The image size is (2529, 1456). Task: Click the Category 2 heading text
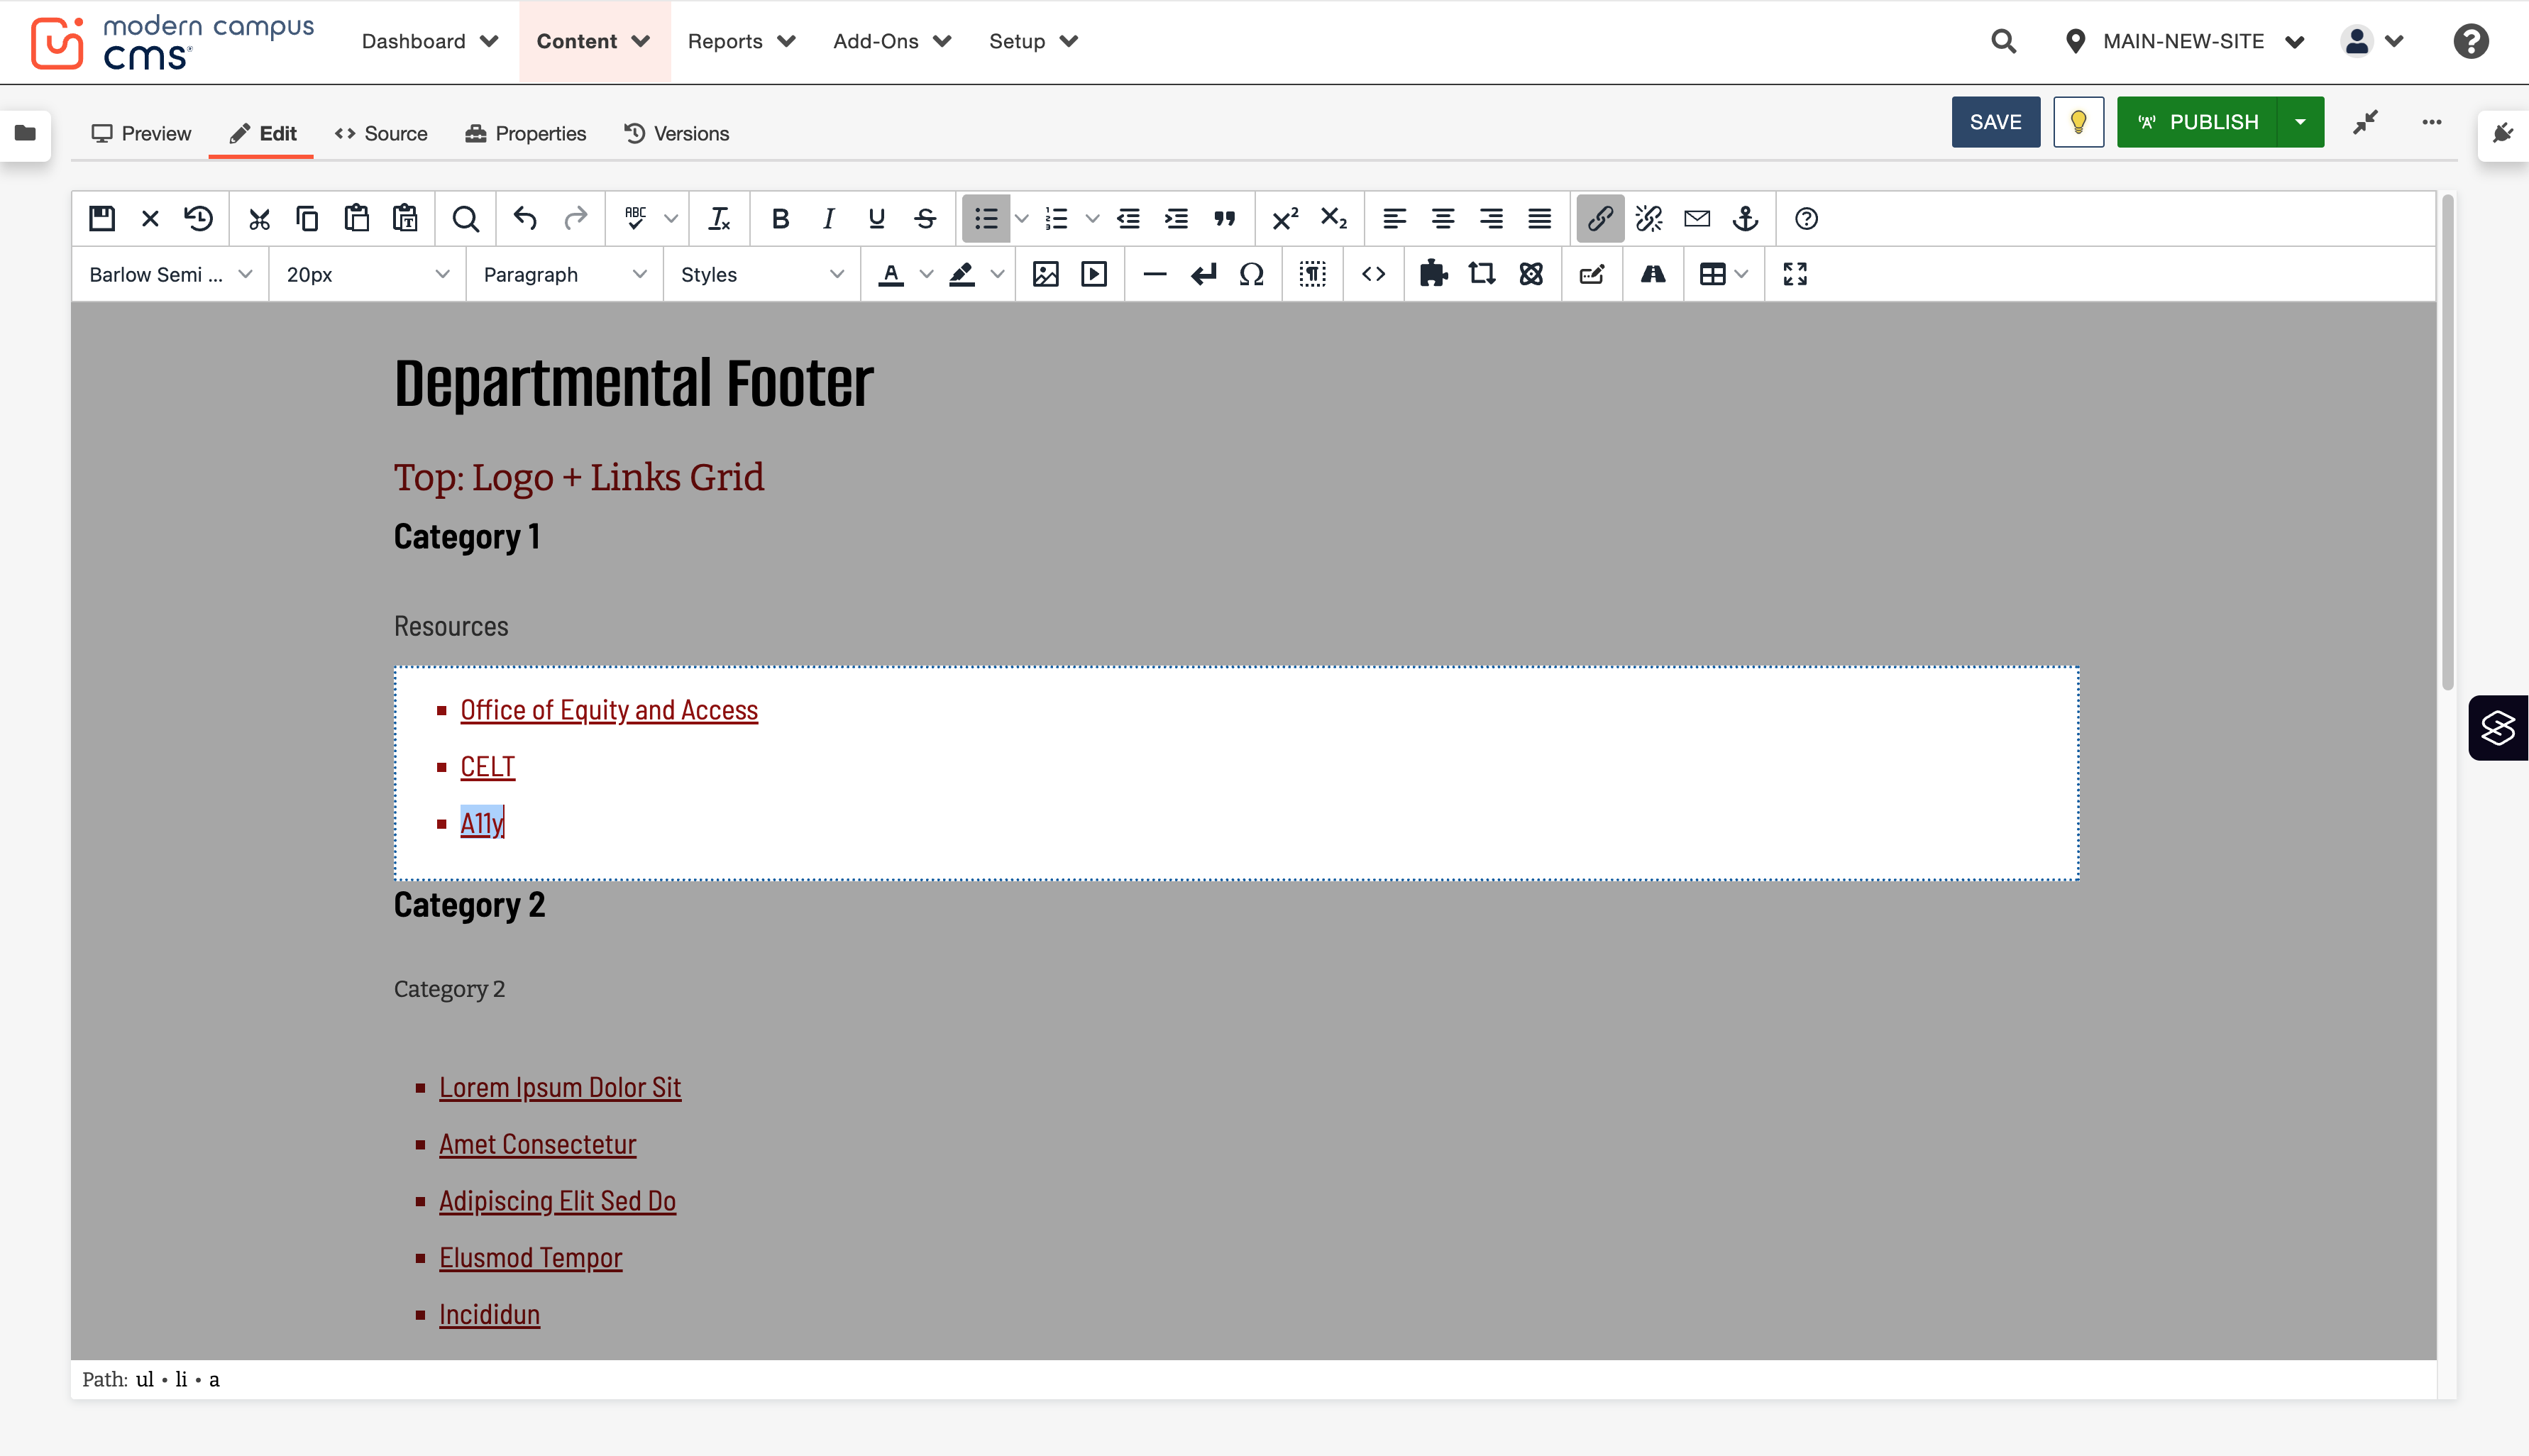click(x=469, y=905)
